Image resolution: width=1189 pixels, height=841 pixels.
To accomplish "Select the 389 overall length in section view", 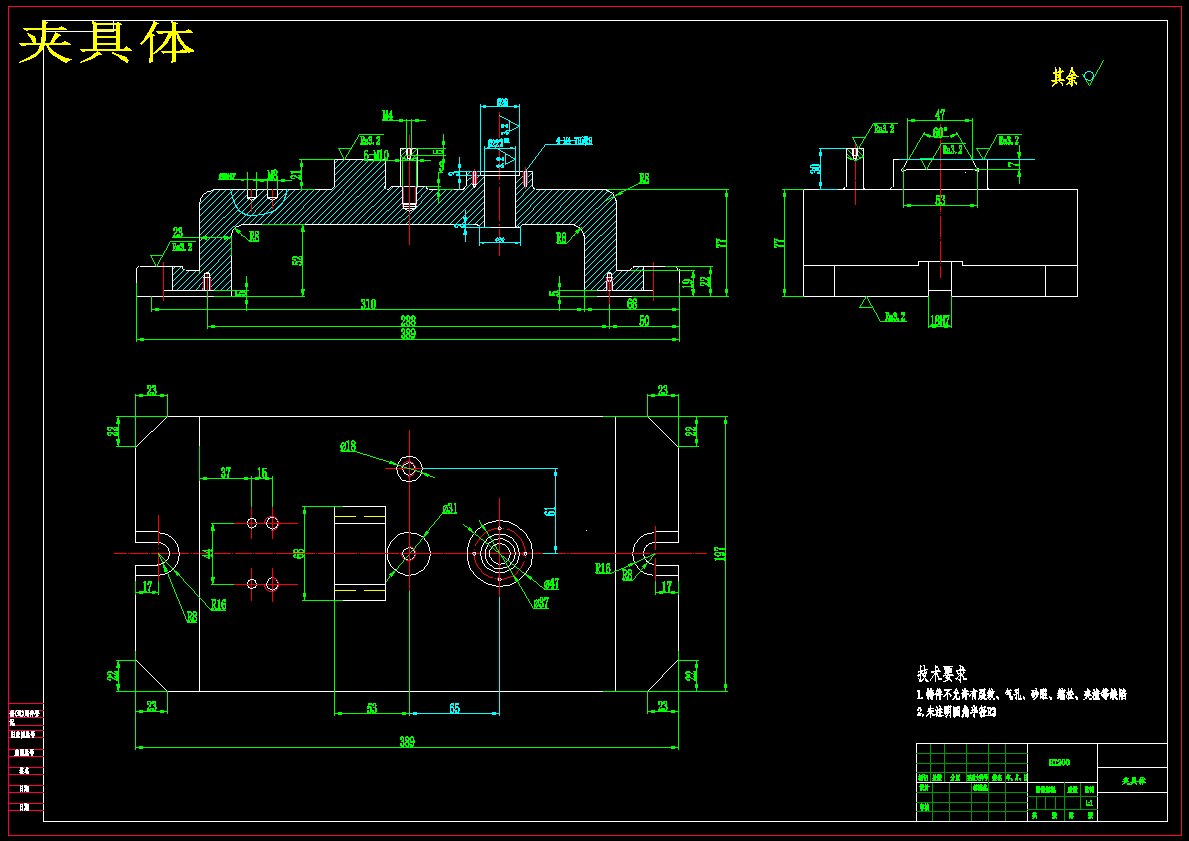I will point(408,334).
